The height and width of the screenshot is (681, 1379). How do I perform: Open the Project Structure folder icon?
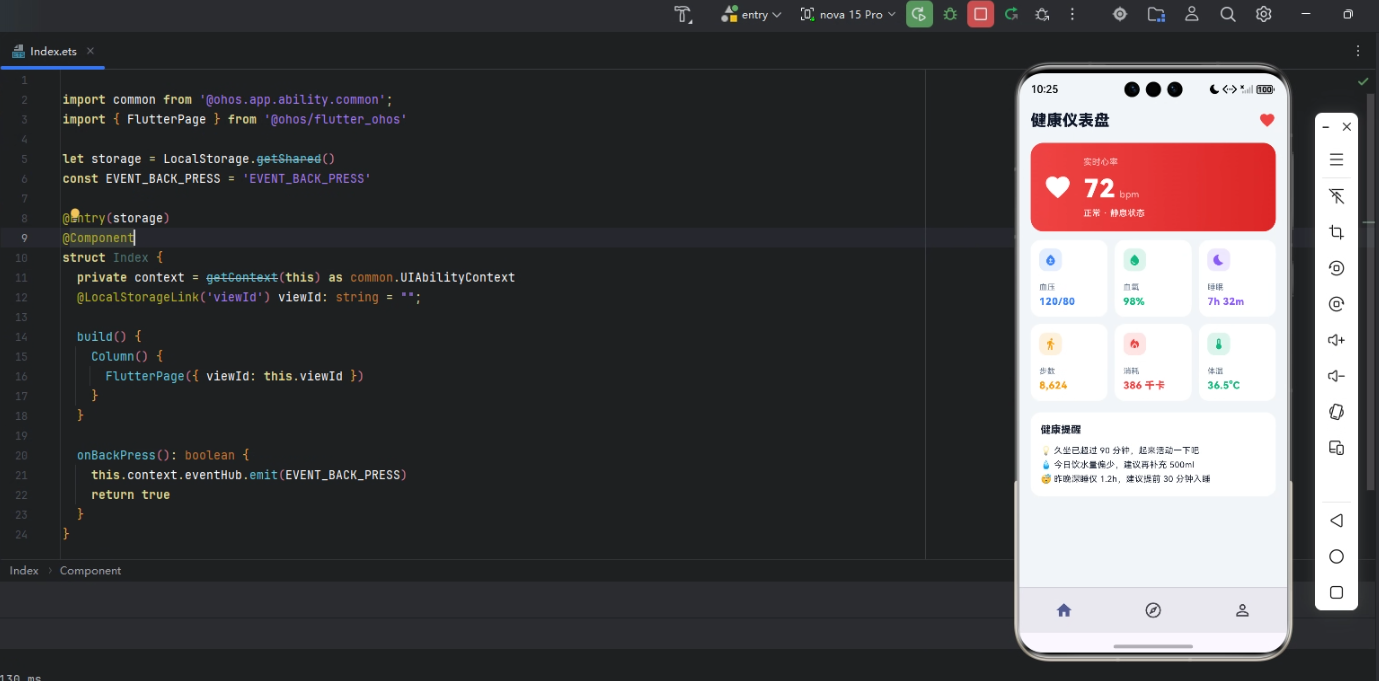[1156, 14]
